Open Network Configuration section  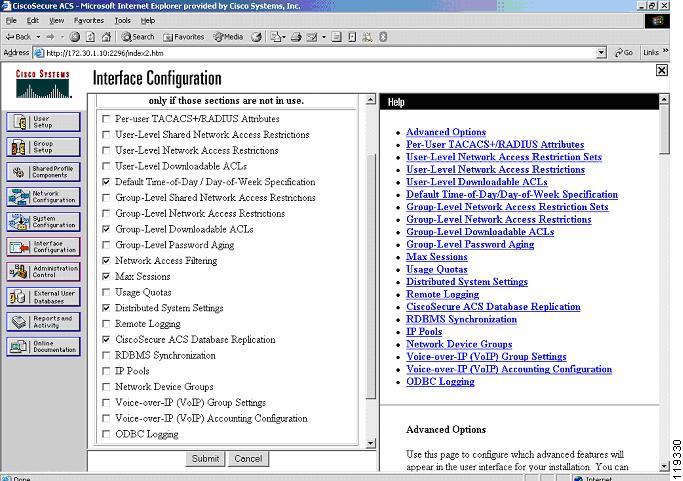click(x=43, y=197)
